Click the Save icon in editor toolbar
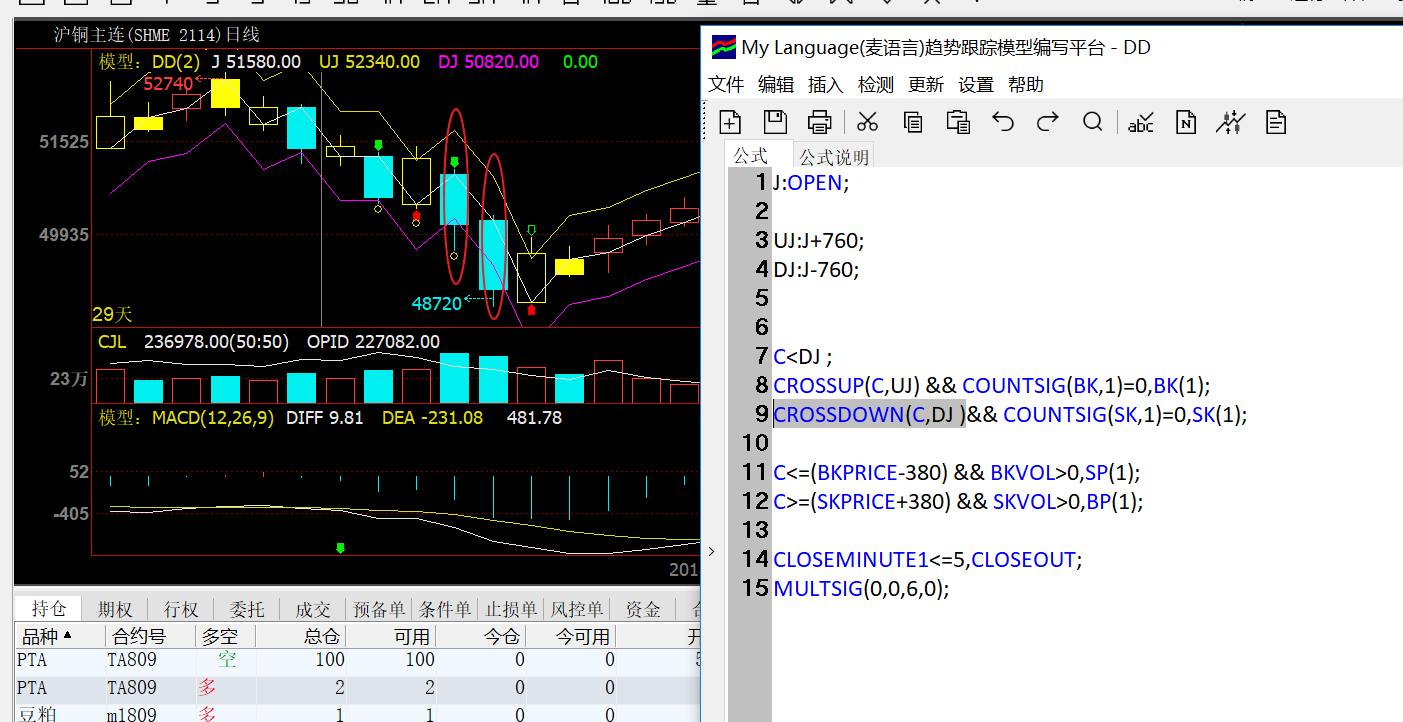The image size is (1403, 722). 775,122
